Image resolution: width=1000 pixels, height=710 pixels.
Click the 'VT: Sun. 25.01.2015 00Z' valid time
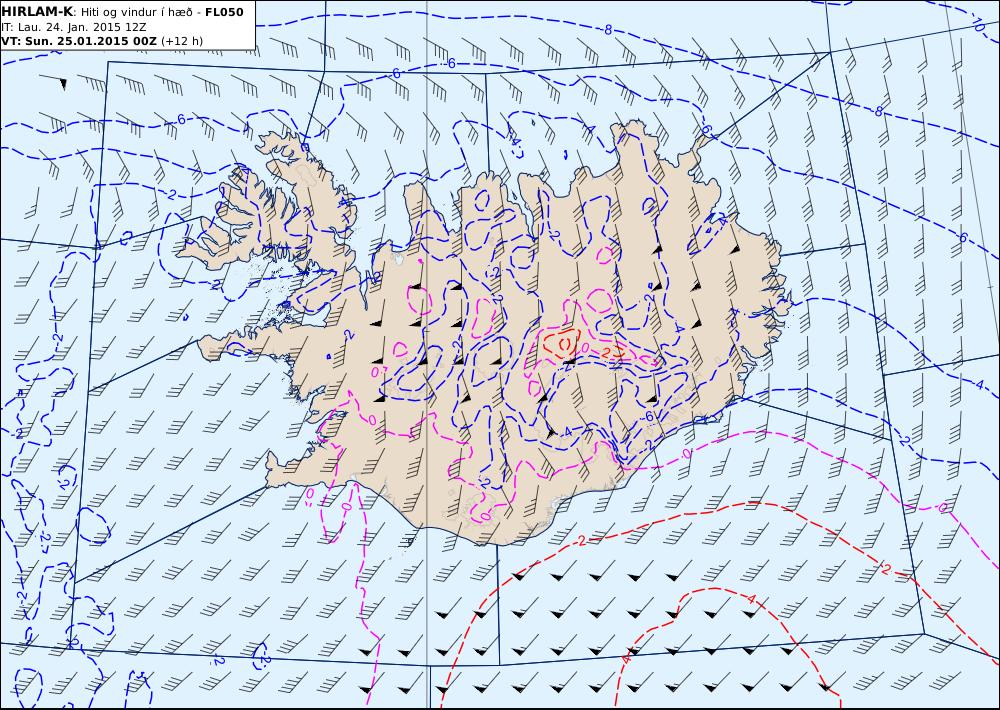pos(78,41)
